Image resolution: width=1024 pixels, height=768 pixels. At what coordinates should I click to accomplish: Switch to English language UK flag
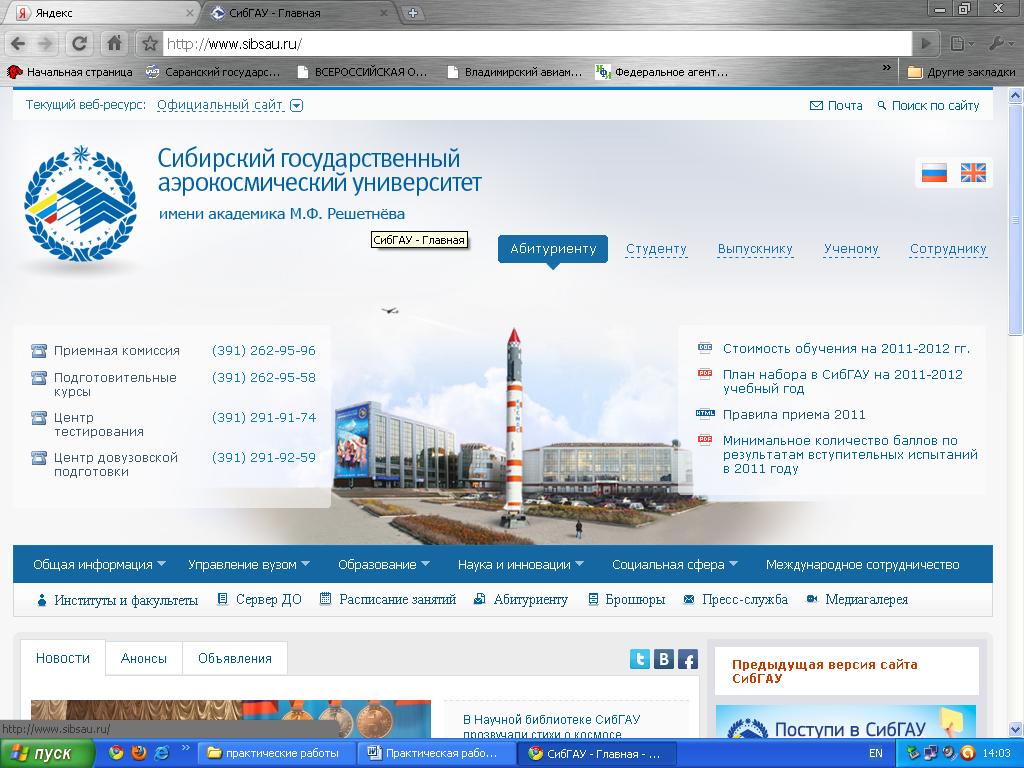(973, 173)
